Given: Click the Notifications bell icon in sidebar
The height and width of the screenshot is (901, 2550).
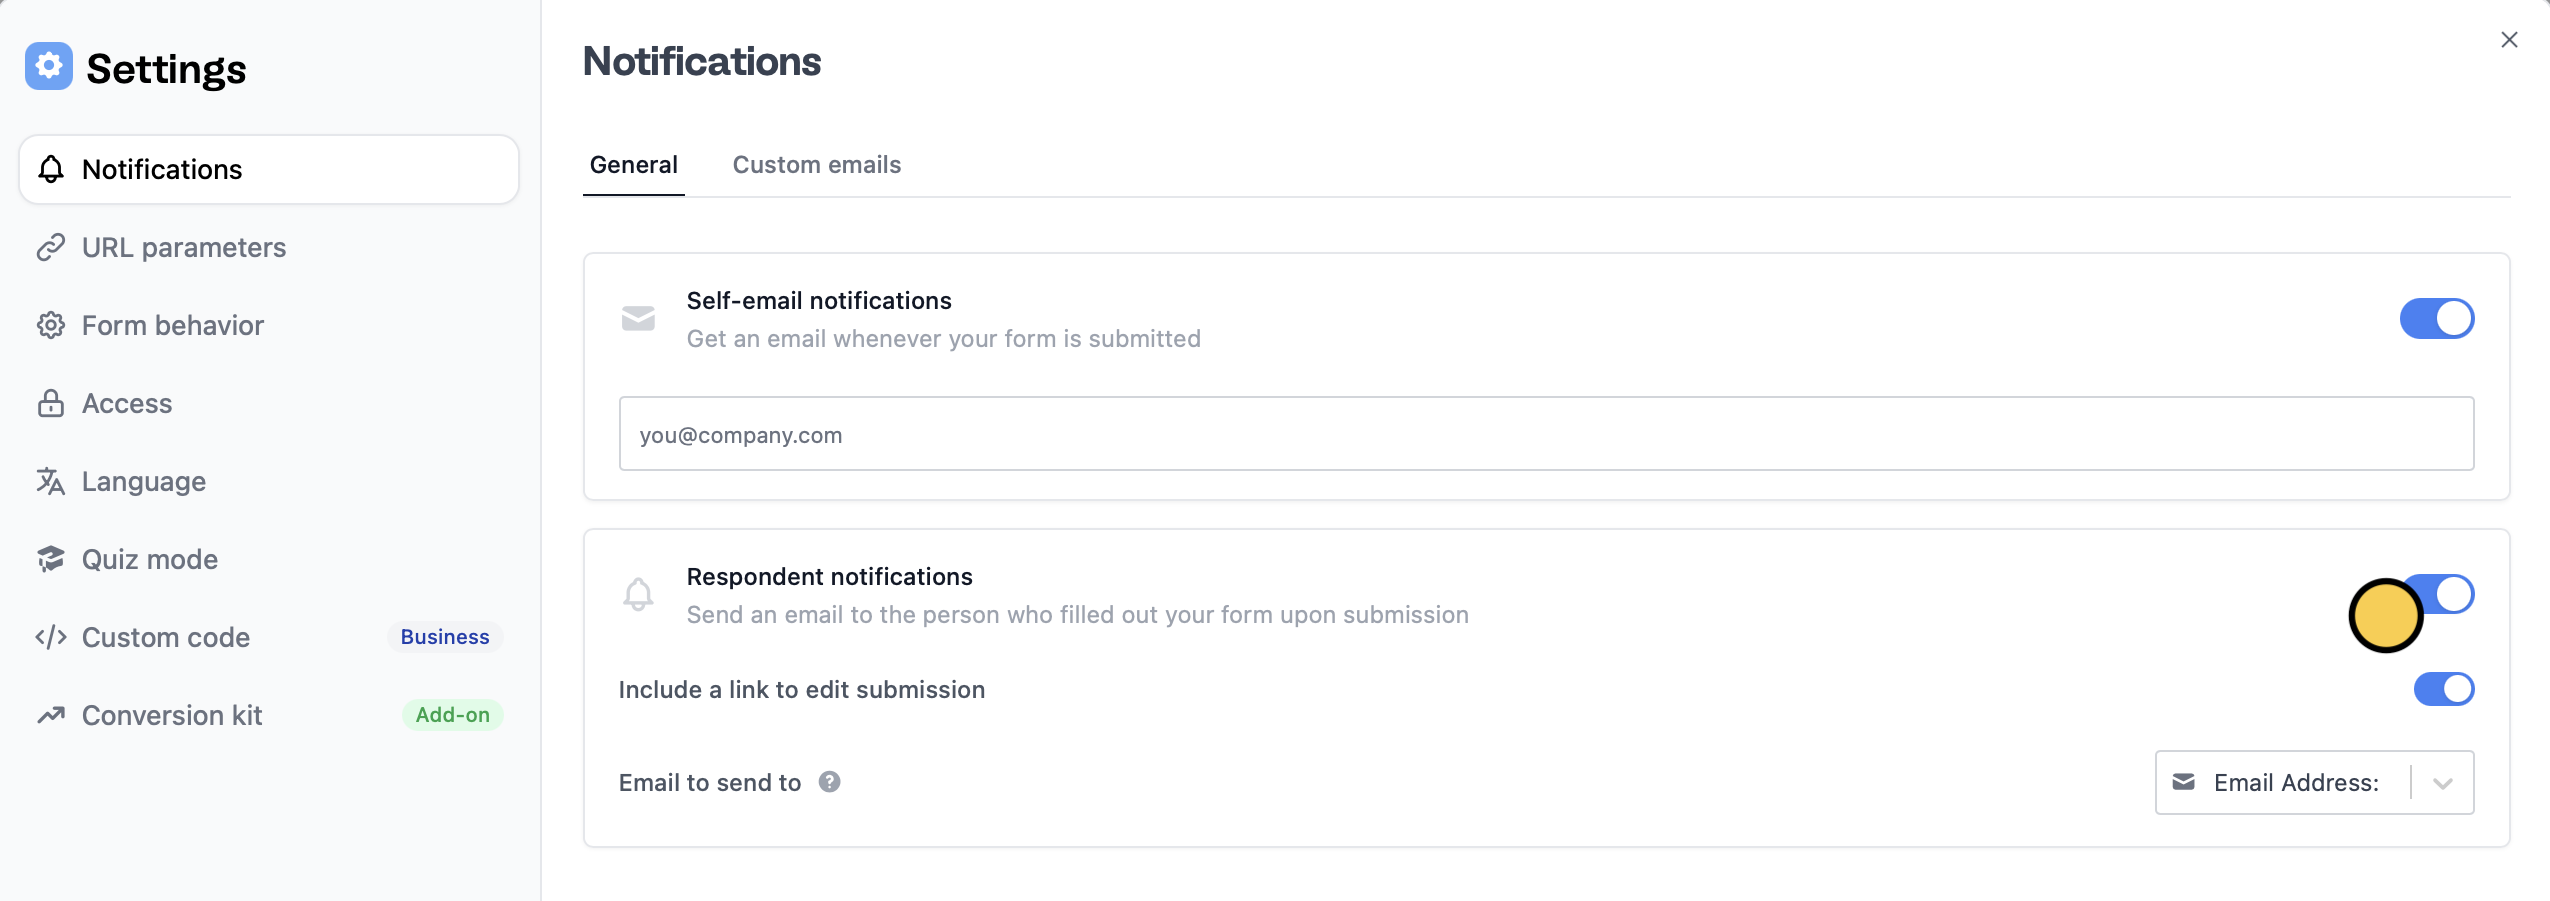Looking at the screenshot, I should (x=51, y=169).
